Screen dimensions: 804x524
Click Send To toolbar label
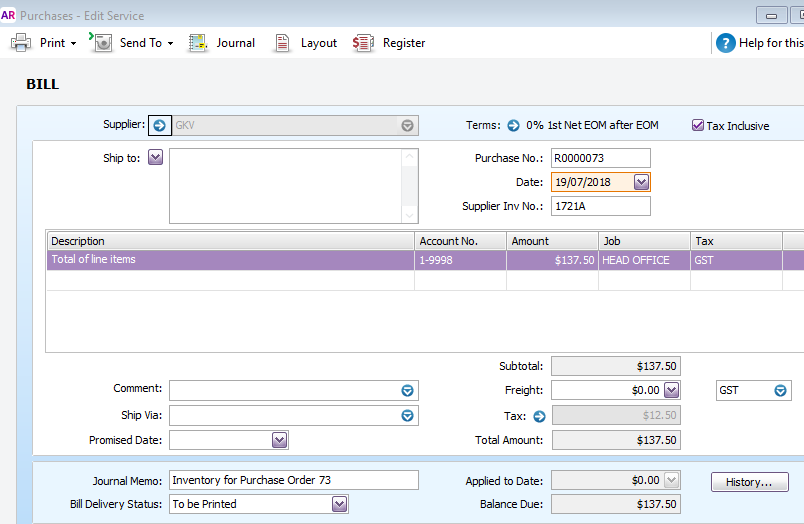[x=140, y=43]
